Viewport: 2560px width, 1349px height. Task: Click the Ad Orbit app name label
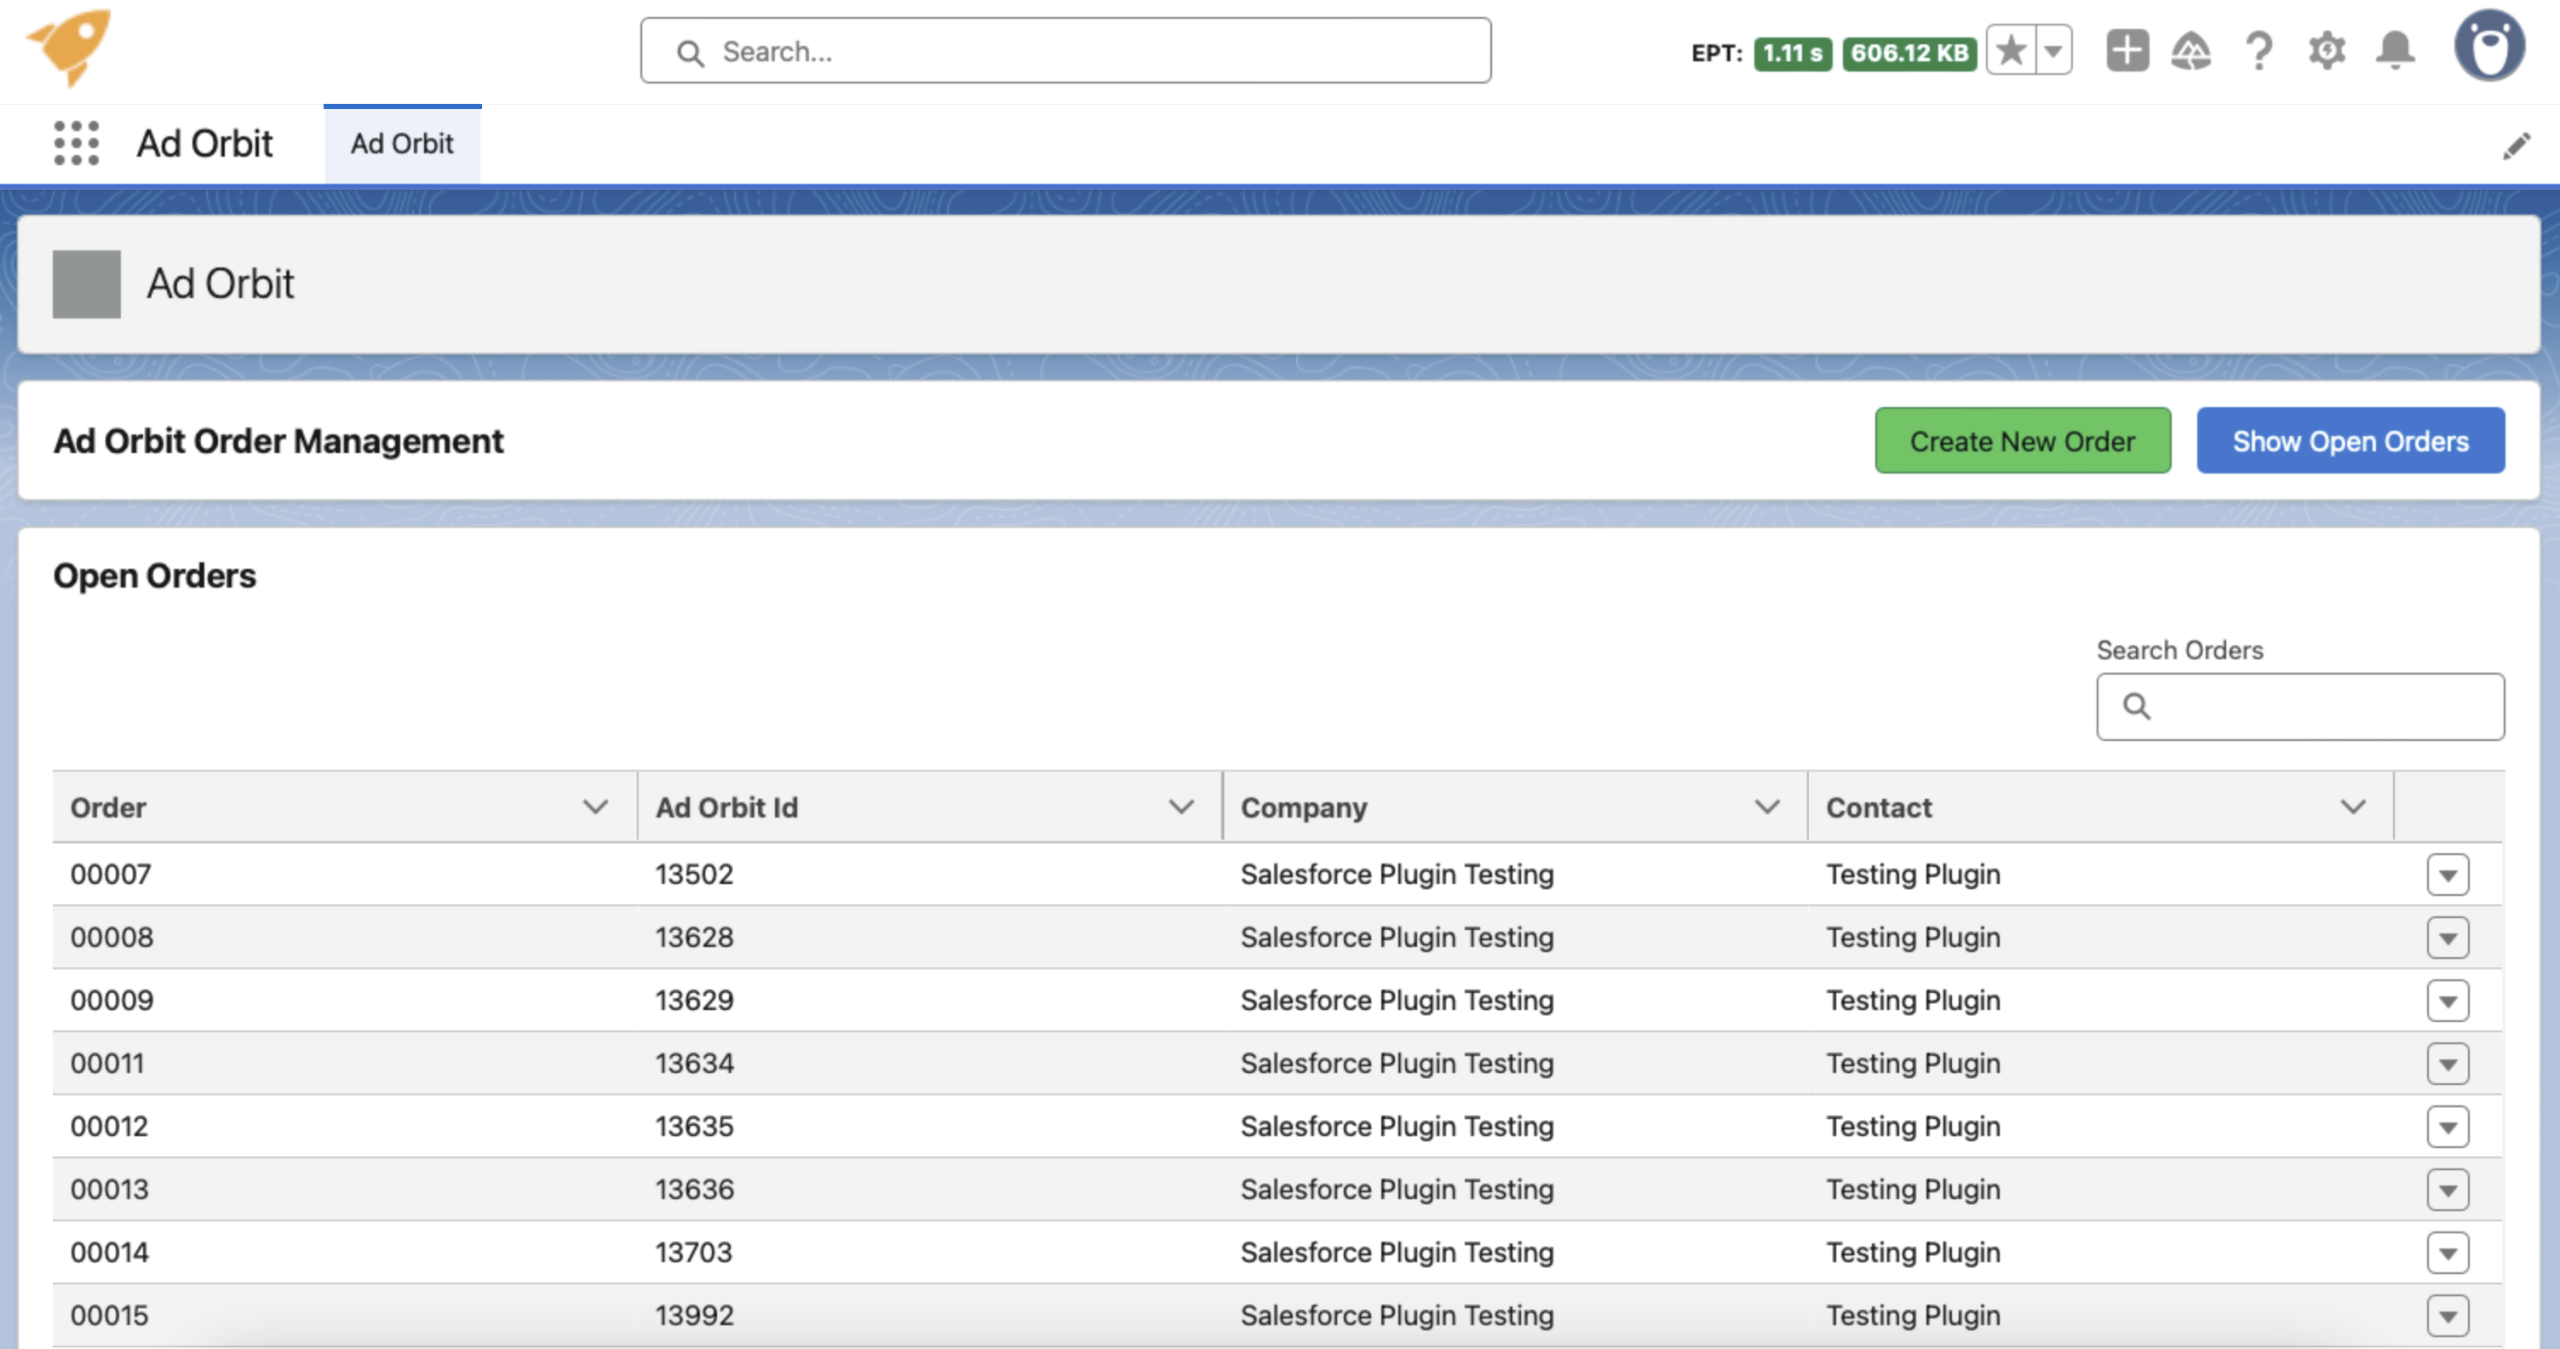pos(205,143)
